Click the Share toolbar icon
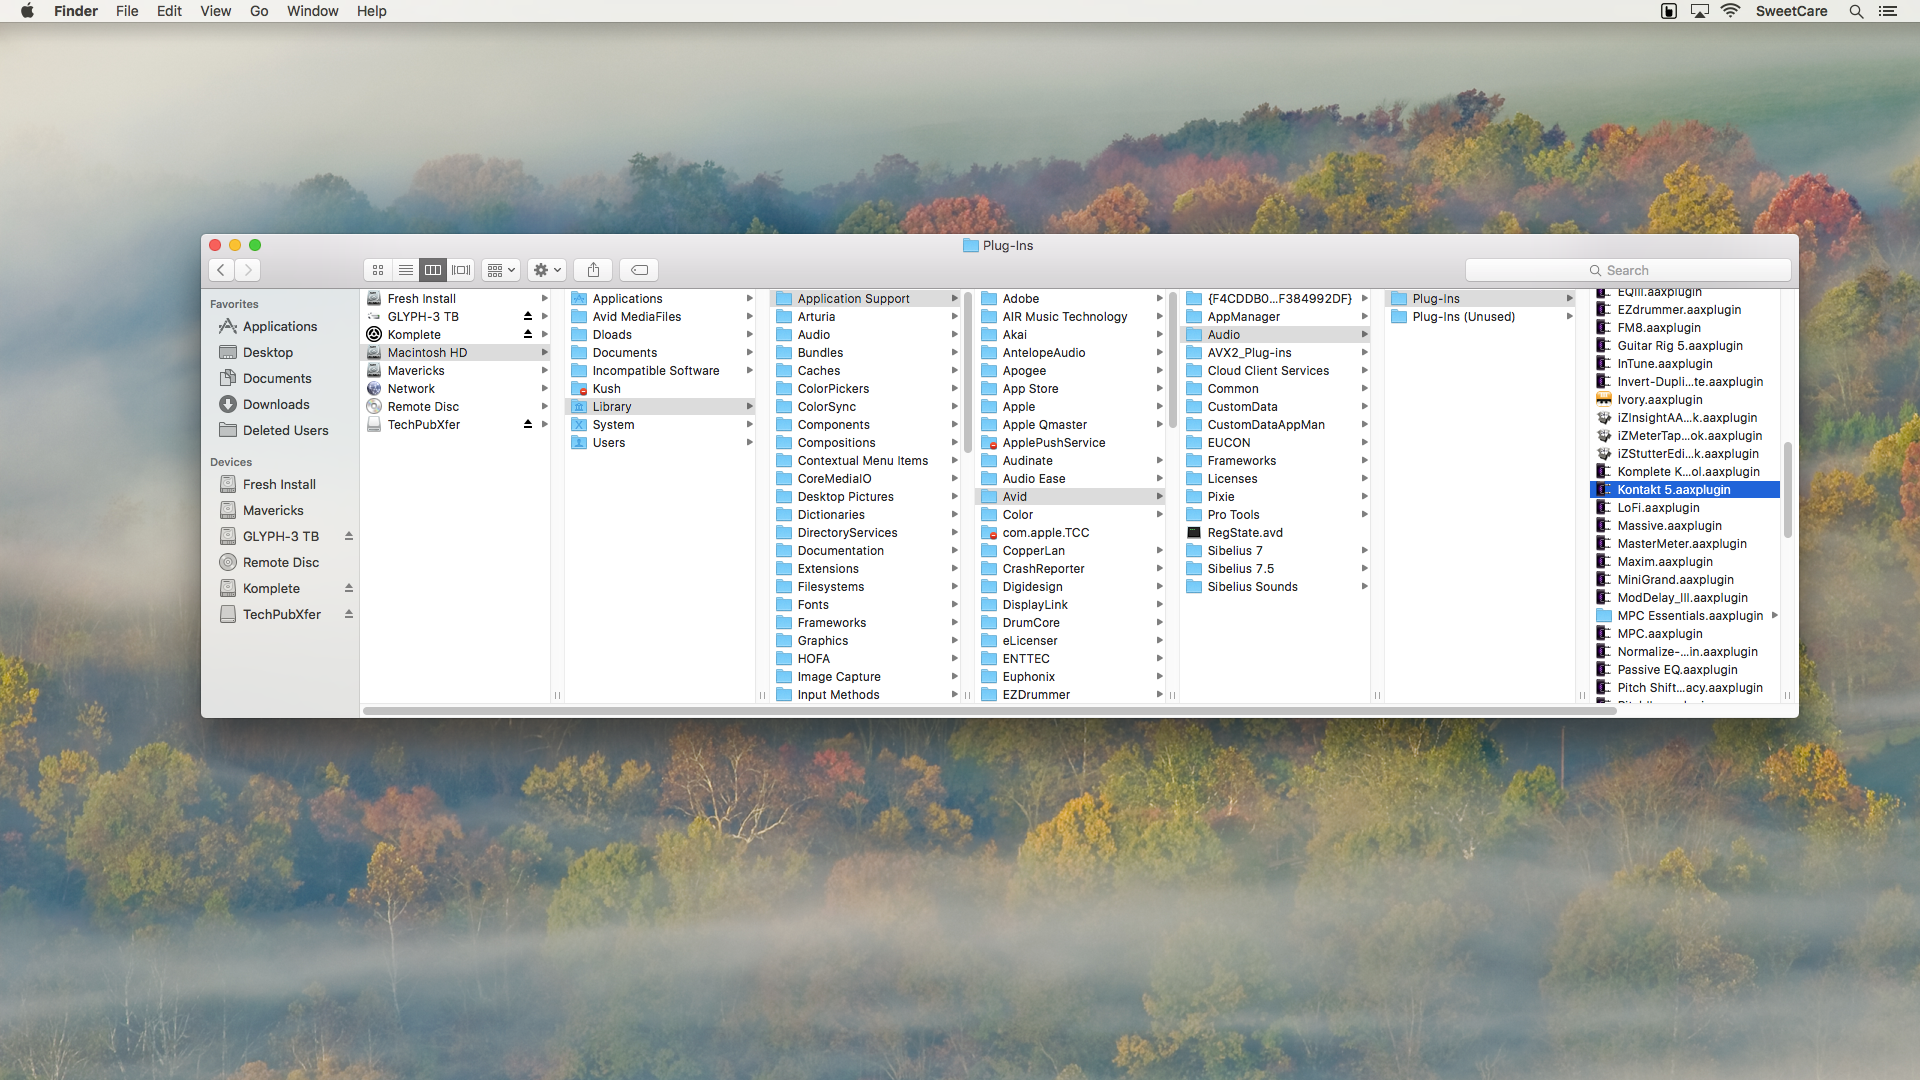 (593, 270)
